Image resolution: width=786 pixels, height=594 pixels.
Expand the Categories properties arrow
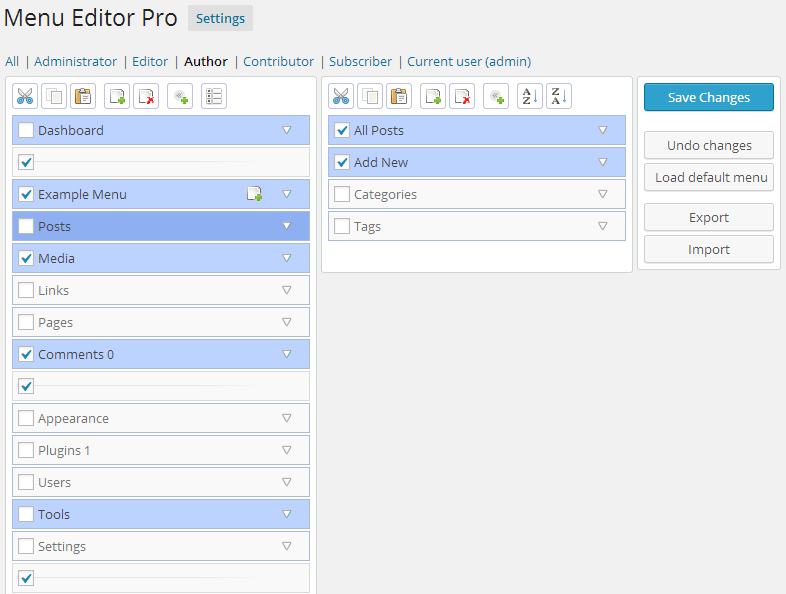[603, 194]
